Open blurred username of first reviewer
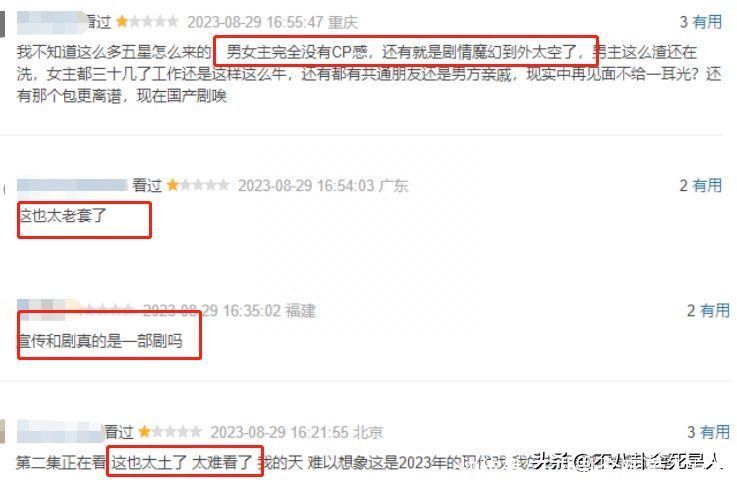 [51, 22]
